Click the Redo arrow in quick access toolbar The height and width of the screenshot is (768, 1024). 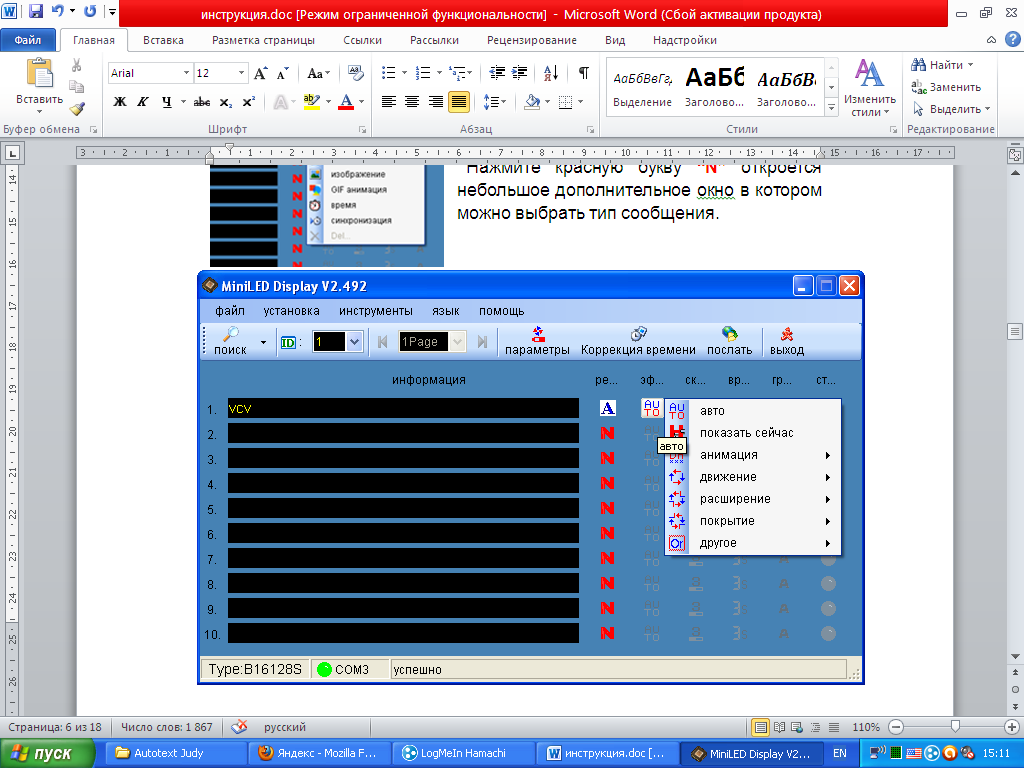(90, 11)
